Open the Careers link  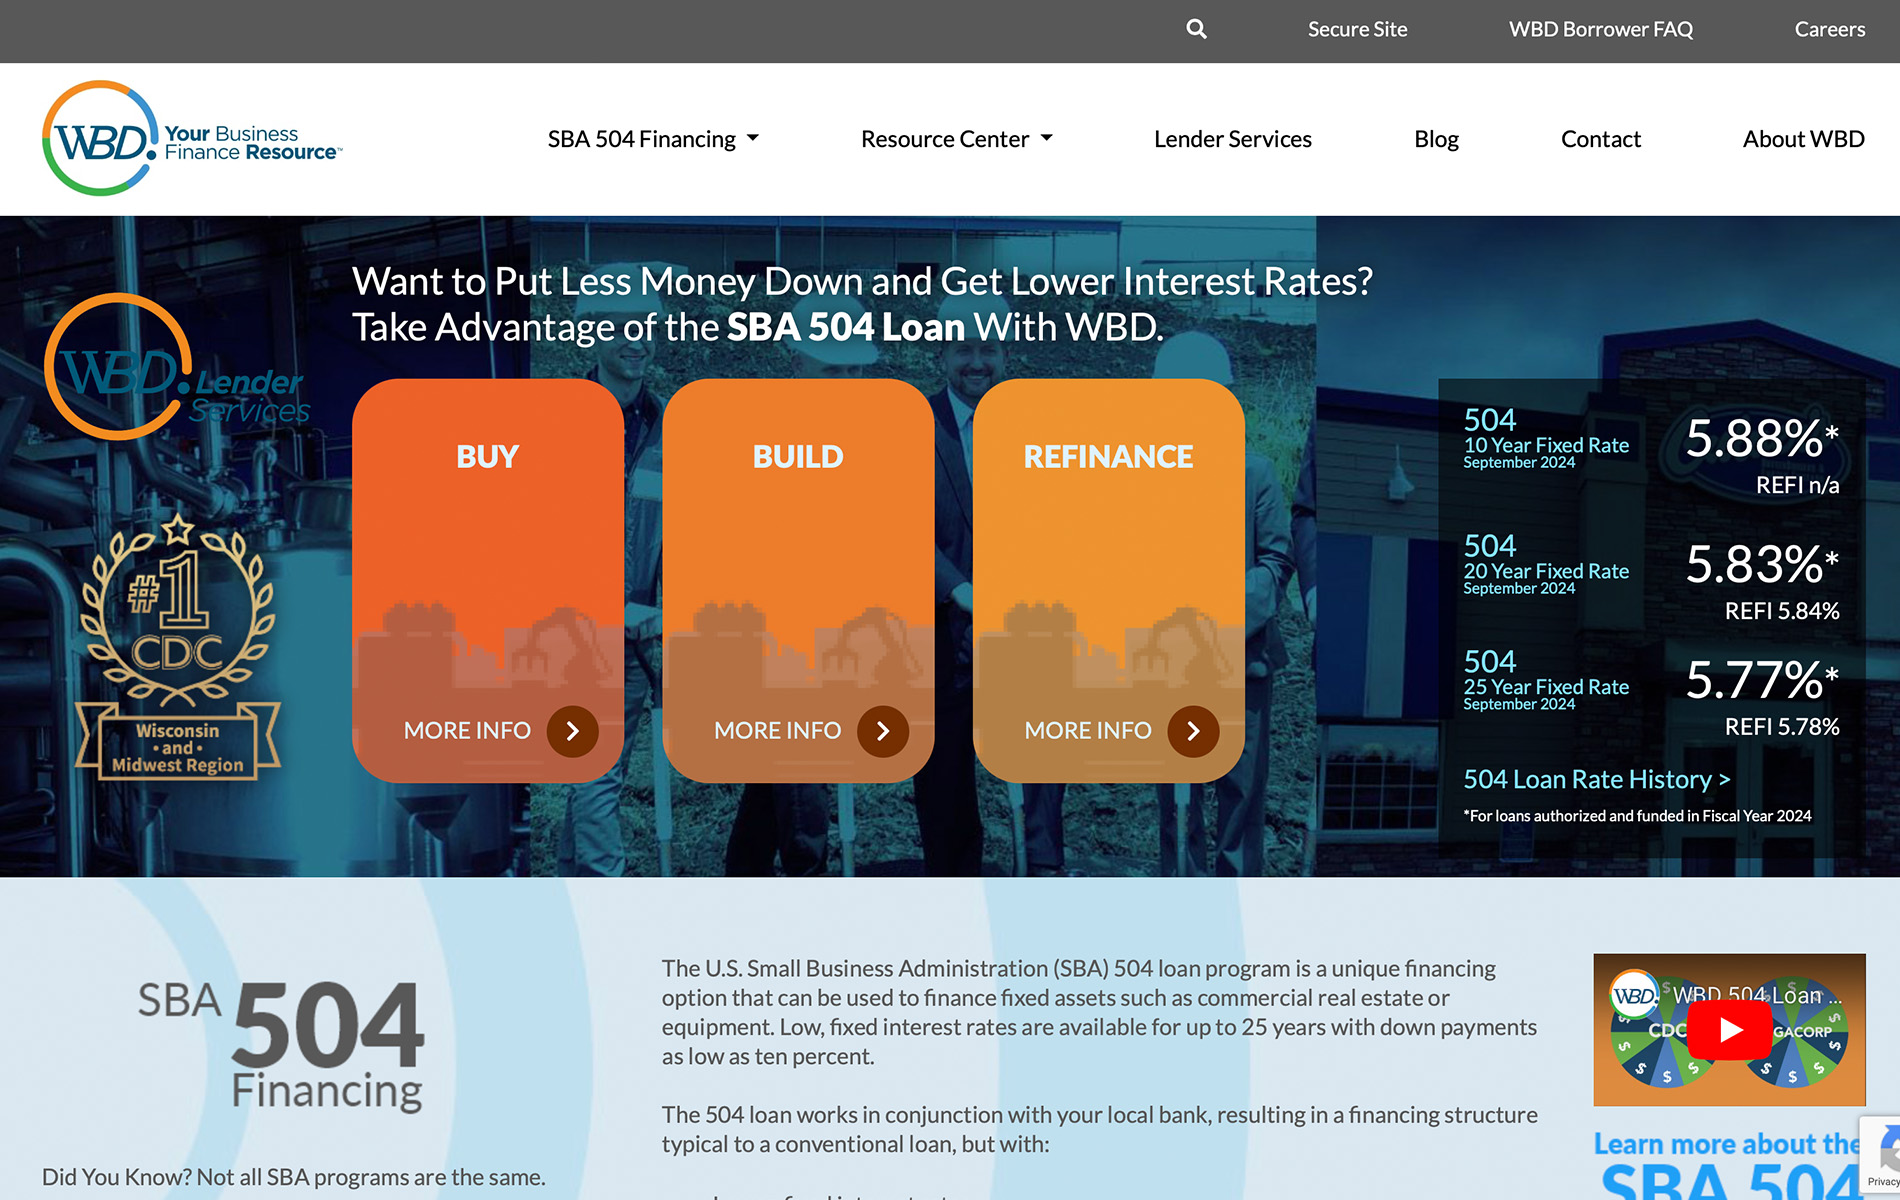(1829, 30)
